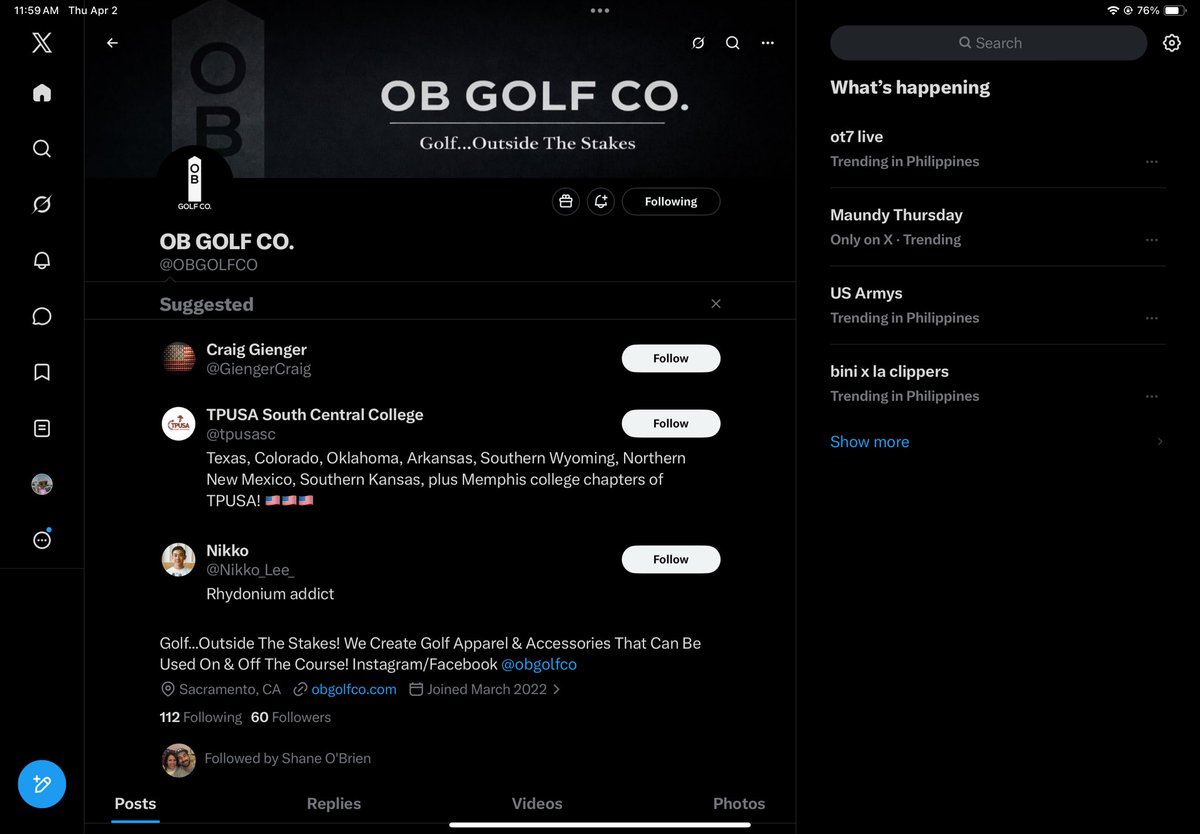Screen dimensions: 1200x834
Task: Open iPad multitasking three-dot menu
Action: 600,10
